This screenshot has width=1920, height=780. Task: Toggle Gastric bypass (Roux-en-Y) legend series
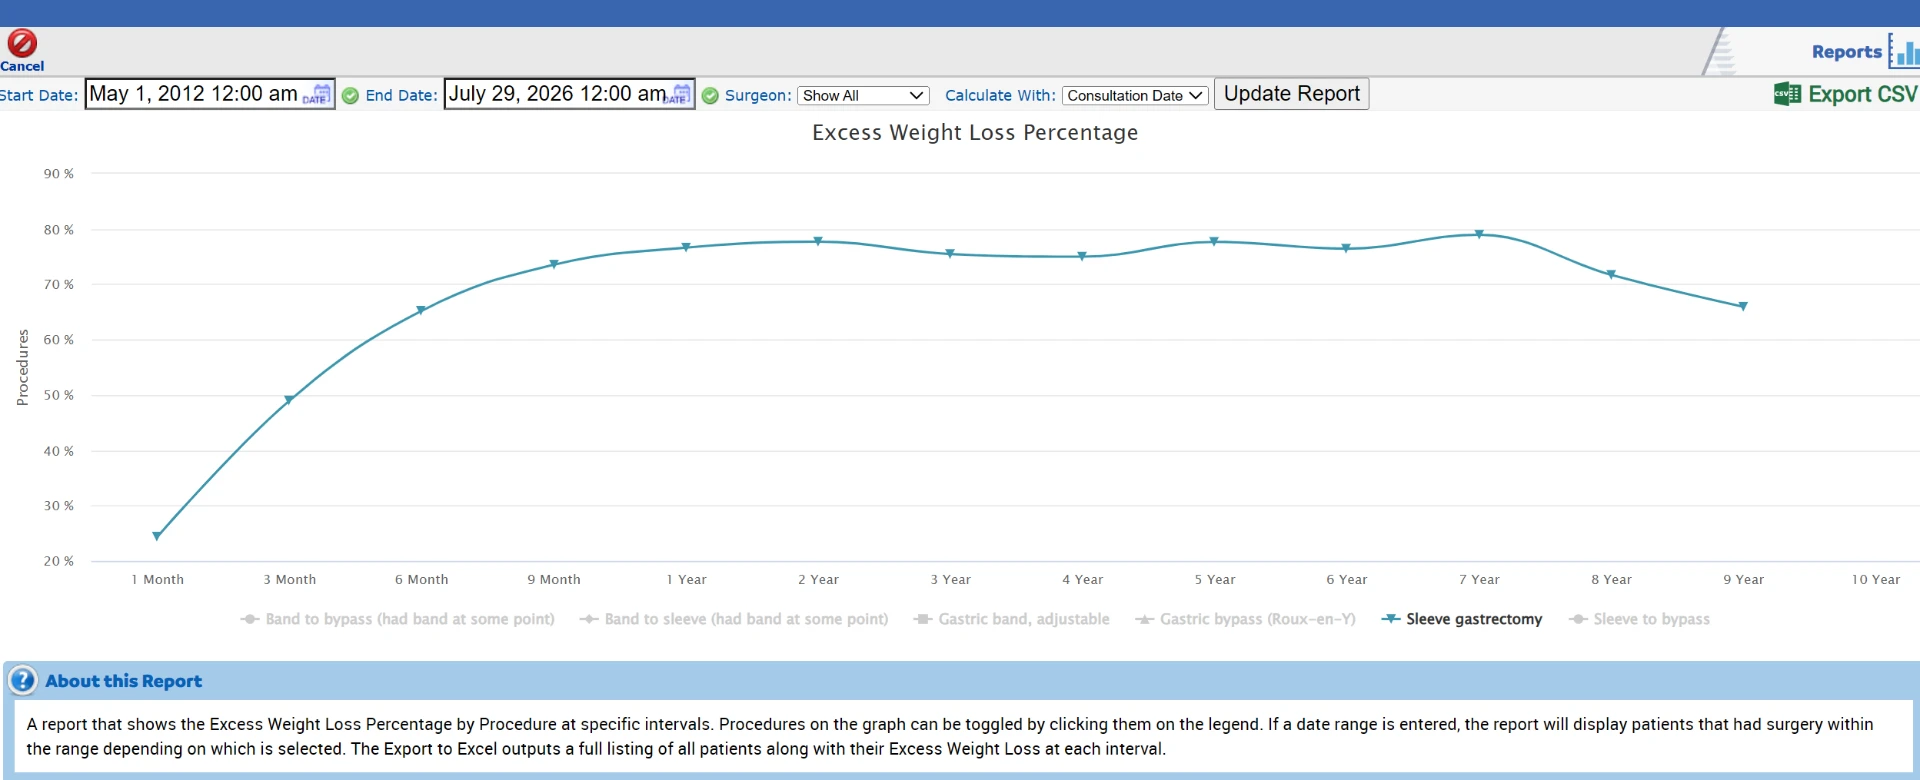(1246, 619)
